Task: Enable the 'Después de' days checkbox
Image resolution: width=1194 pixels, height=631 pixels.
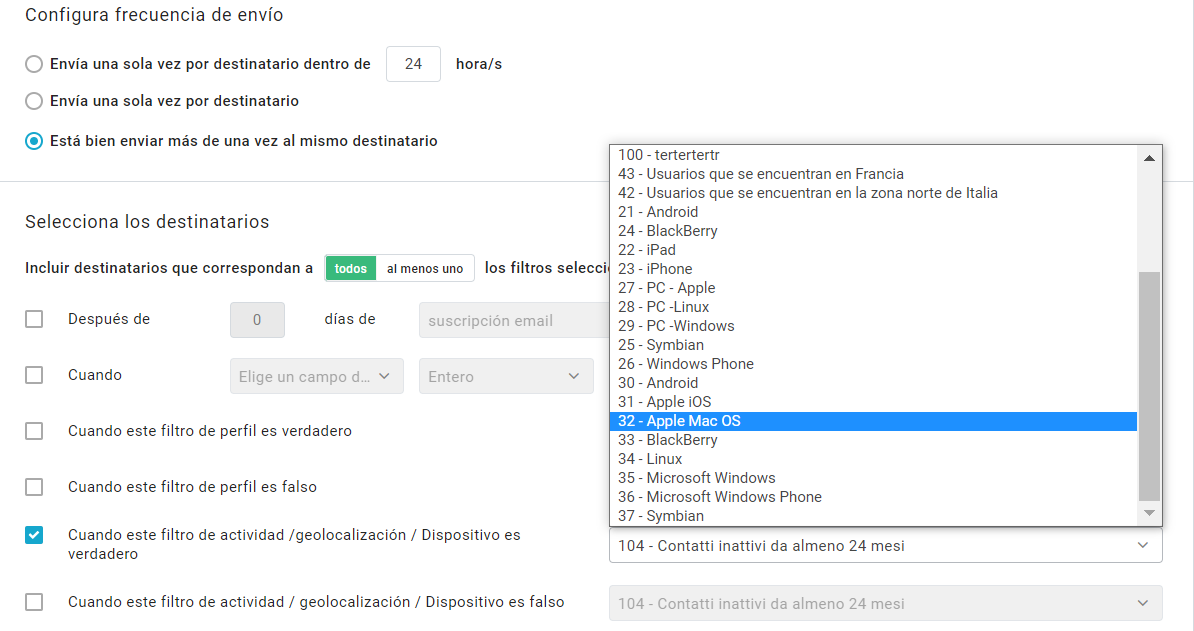Action: (34, 319)
